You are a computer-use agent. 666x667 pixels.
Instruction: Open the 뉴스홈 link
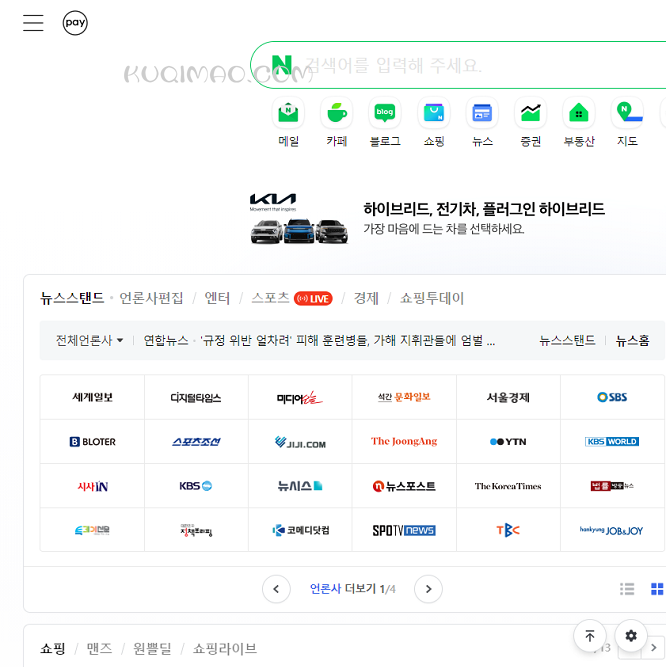(632, 341)
